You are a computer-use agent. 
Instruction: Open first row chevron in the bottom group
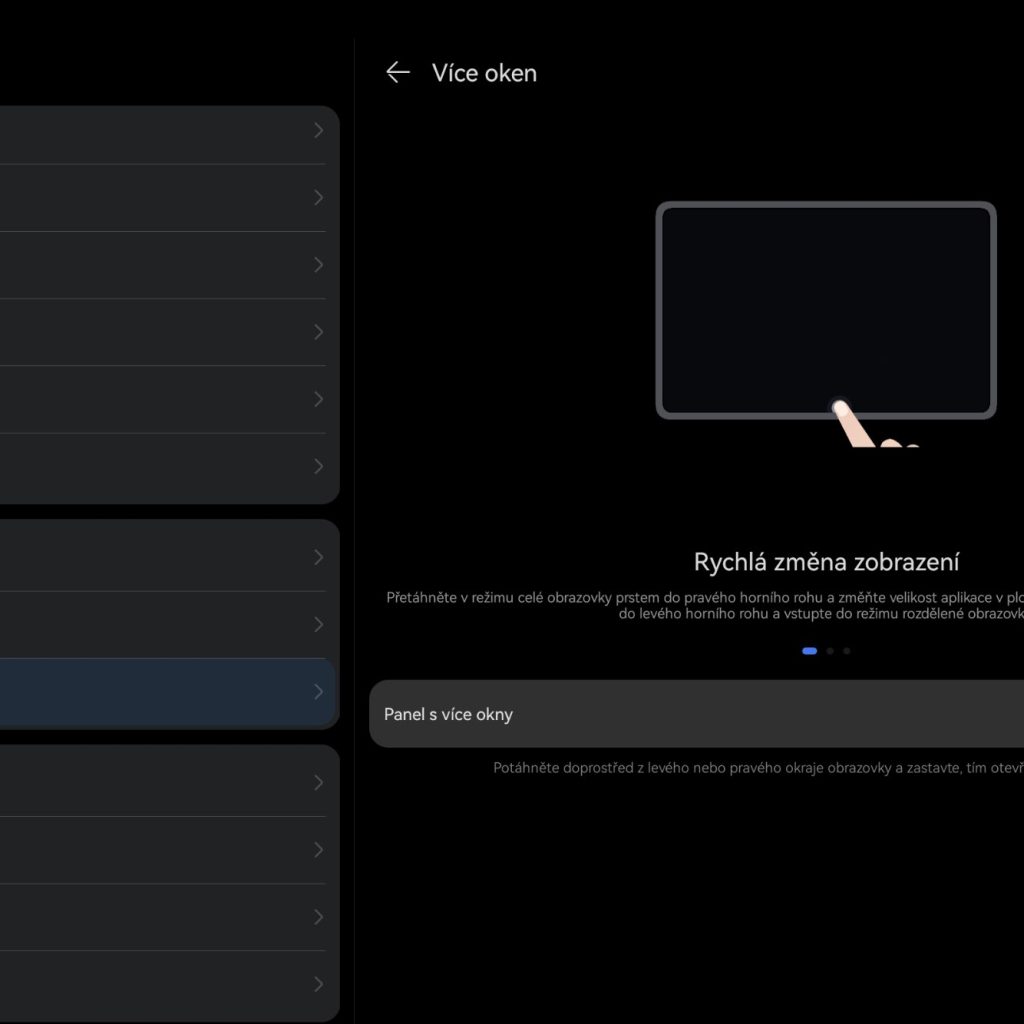click(318, 782)
